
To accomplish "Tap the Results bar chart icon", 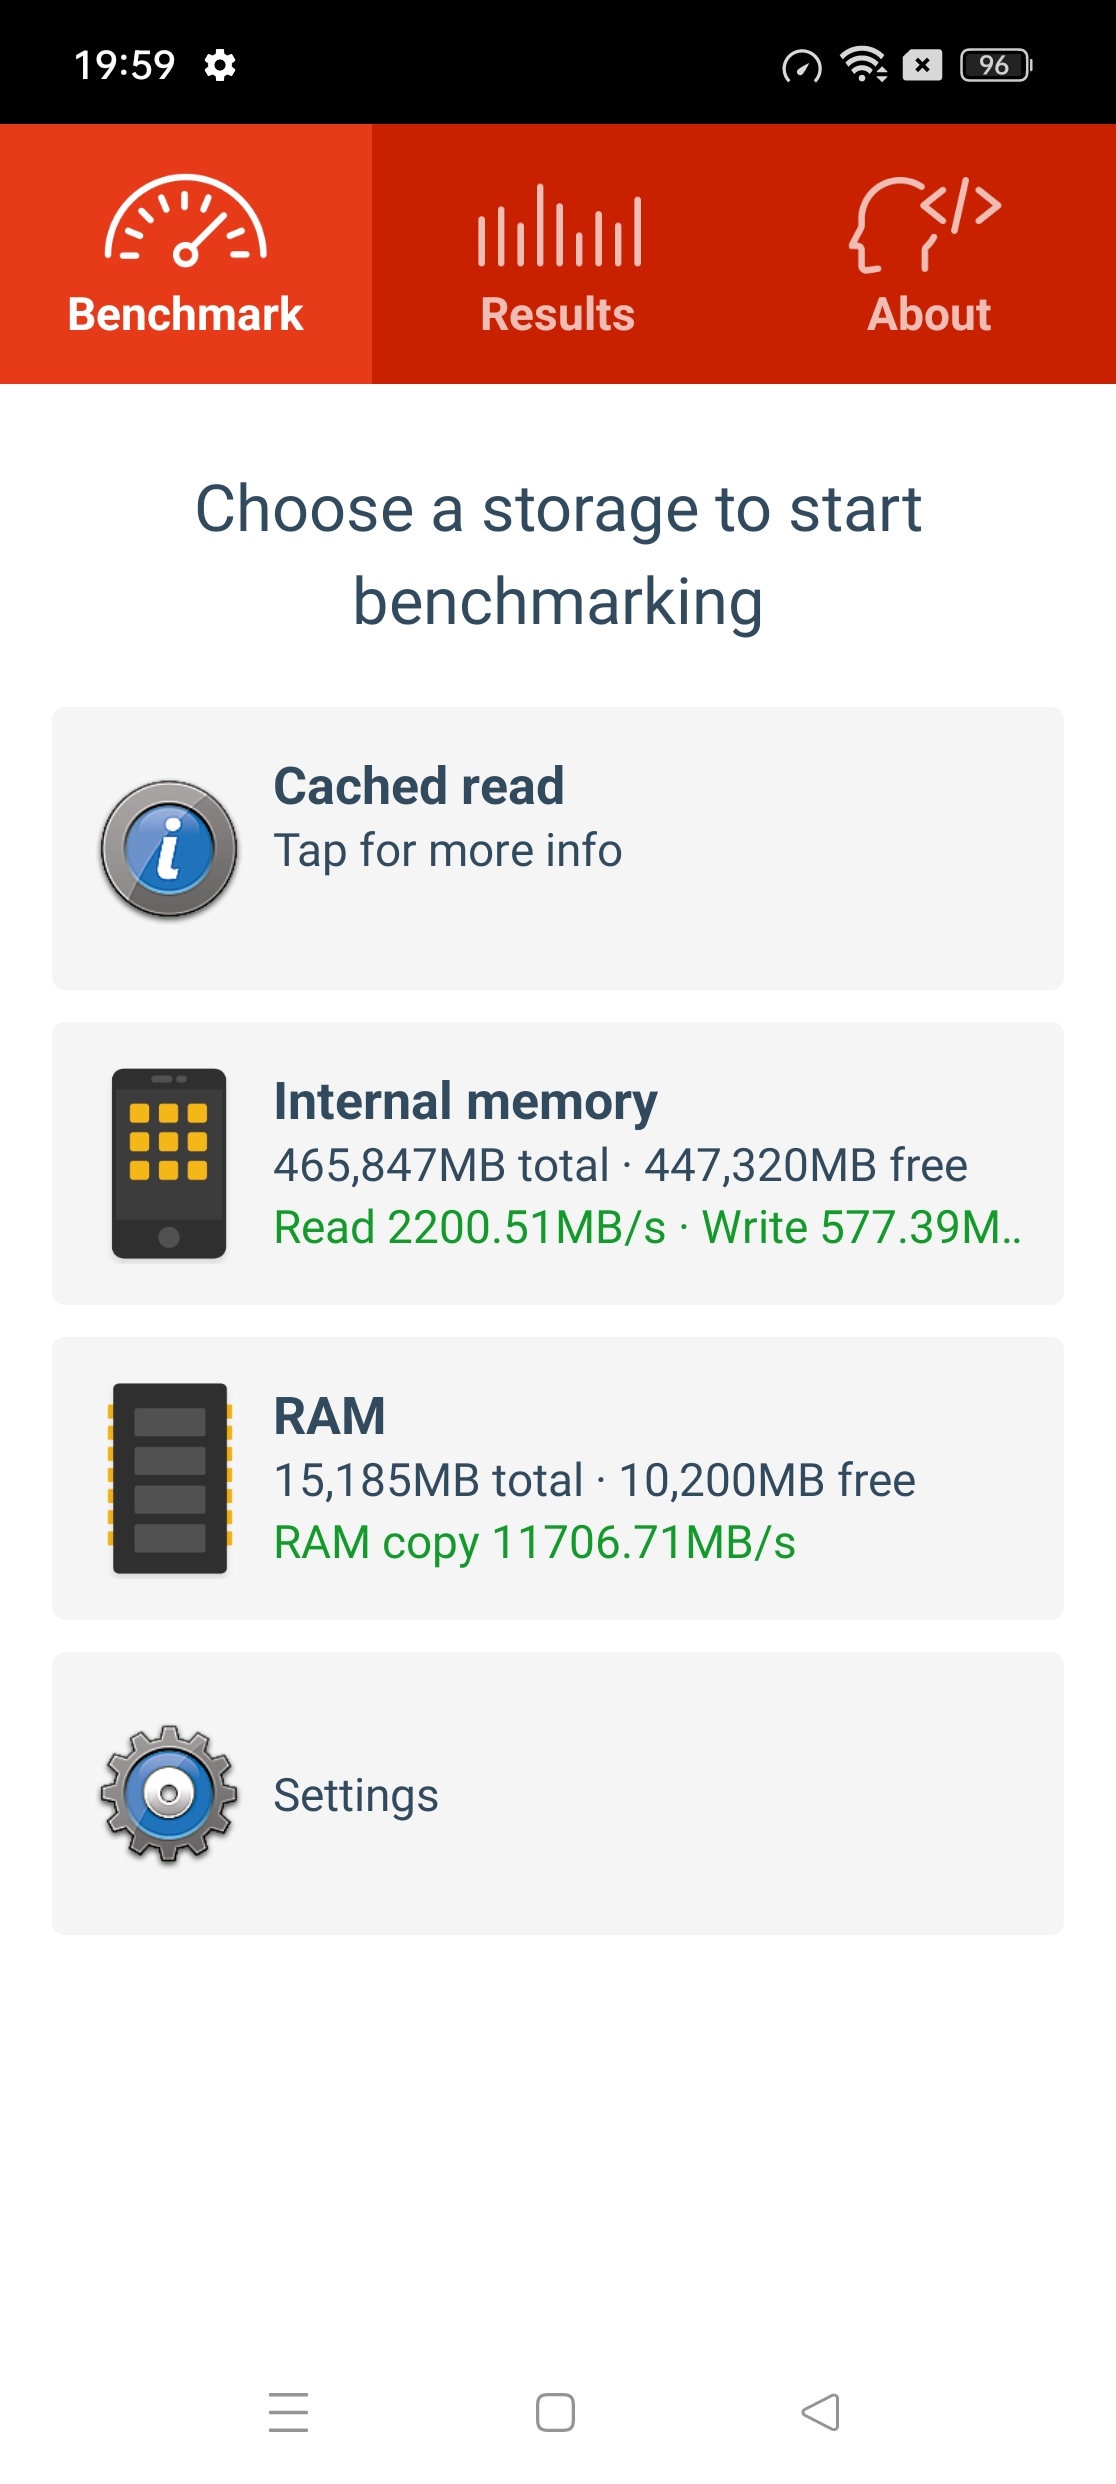I will (559, 226).
